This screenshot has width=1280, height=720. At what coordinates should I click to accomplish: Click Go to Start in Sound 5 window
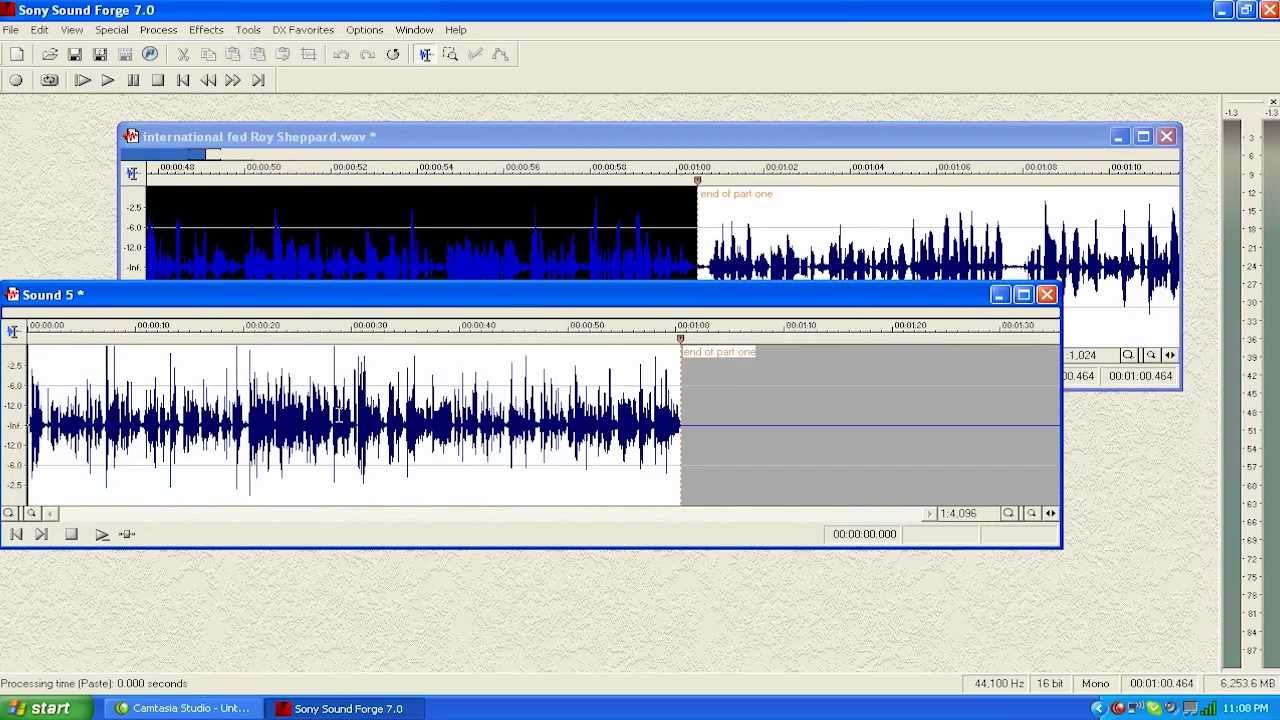click(x=16, y=535)
